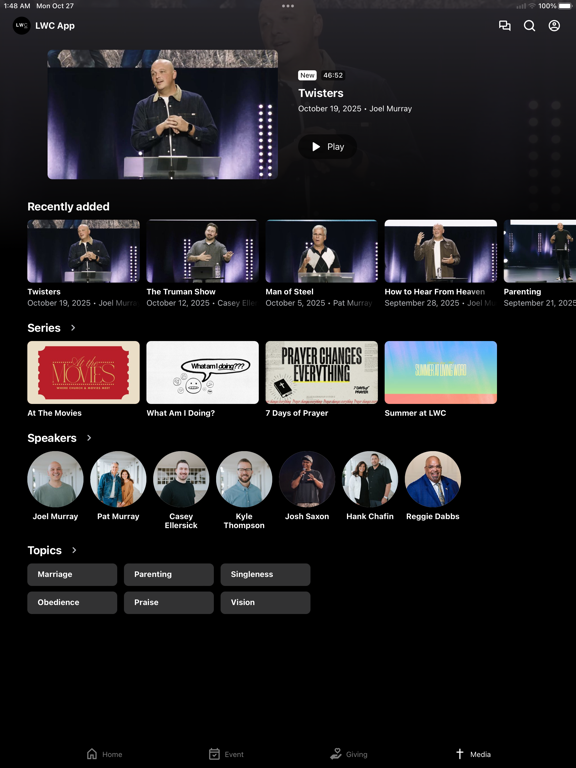Open the Parenting sermon thumbnail
This screenshot has width=576, height=768.
click(x=540, y=251)
